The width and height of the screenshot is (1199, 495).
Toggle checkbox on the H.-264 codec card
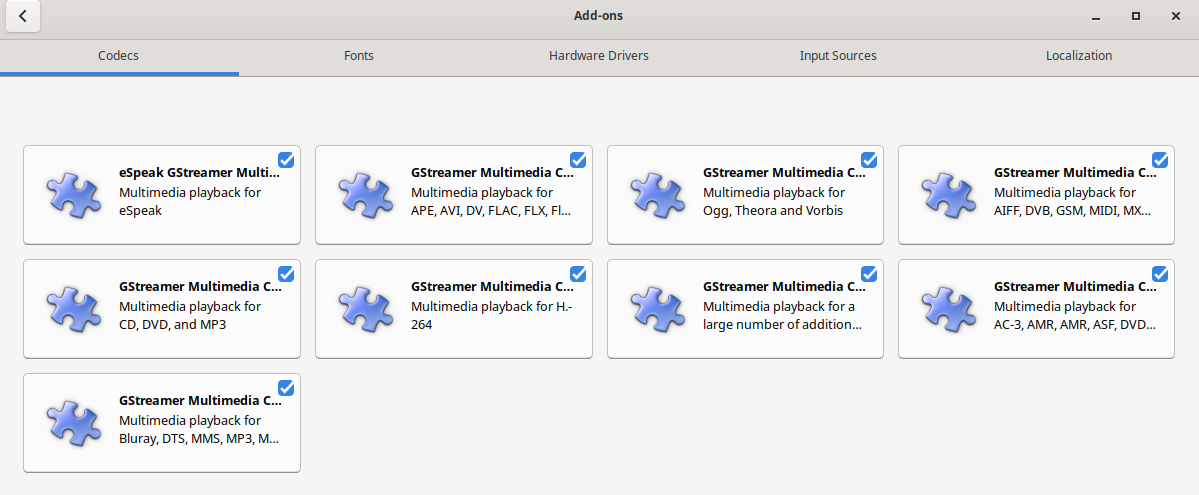click(x=578, y=273)
